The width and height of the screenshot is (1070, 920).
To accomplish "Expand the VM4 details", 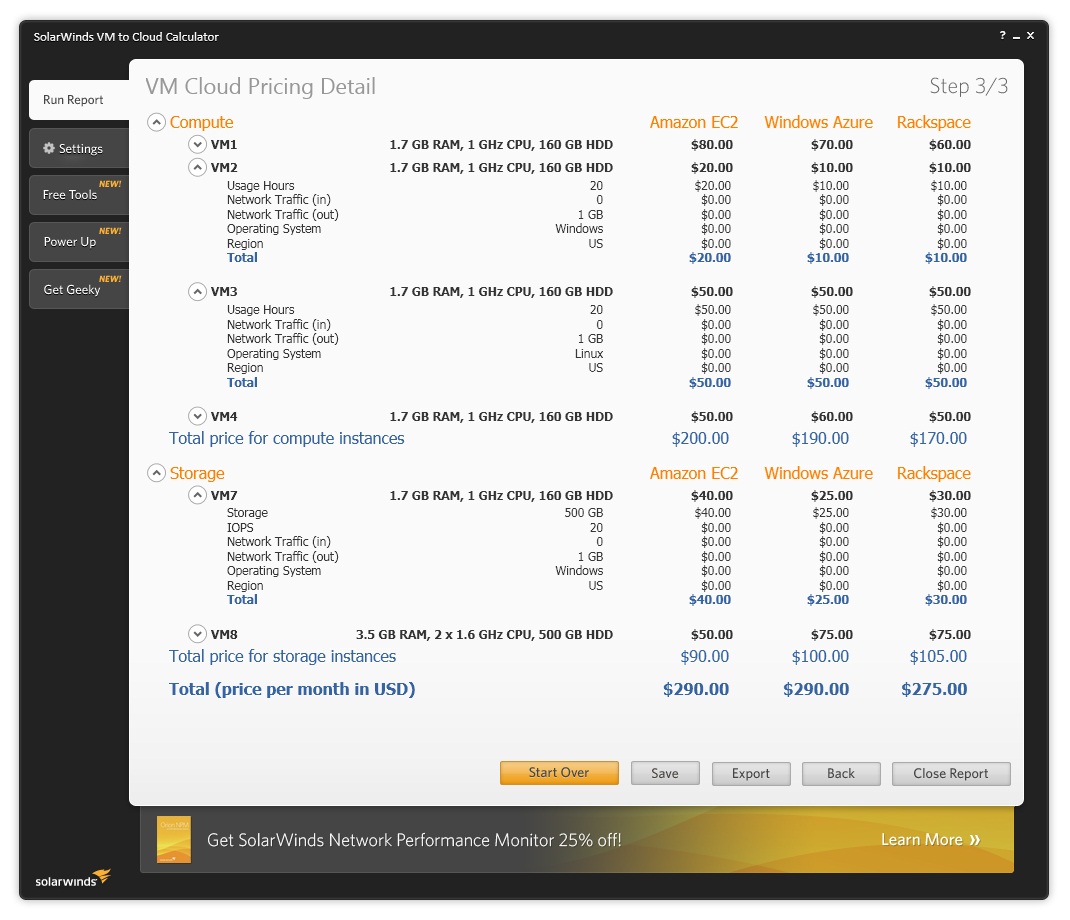I will (198, 416).
